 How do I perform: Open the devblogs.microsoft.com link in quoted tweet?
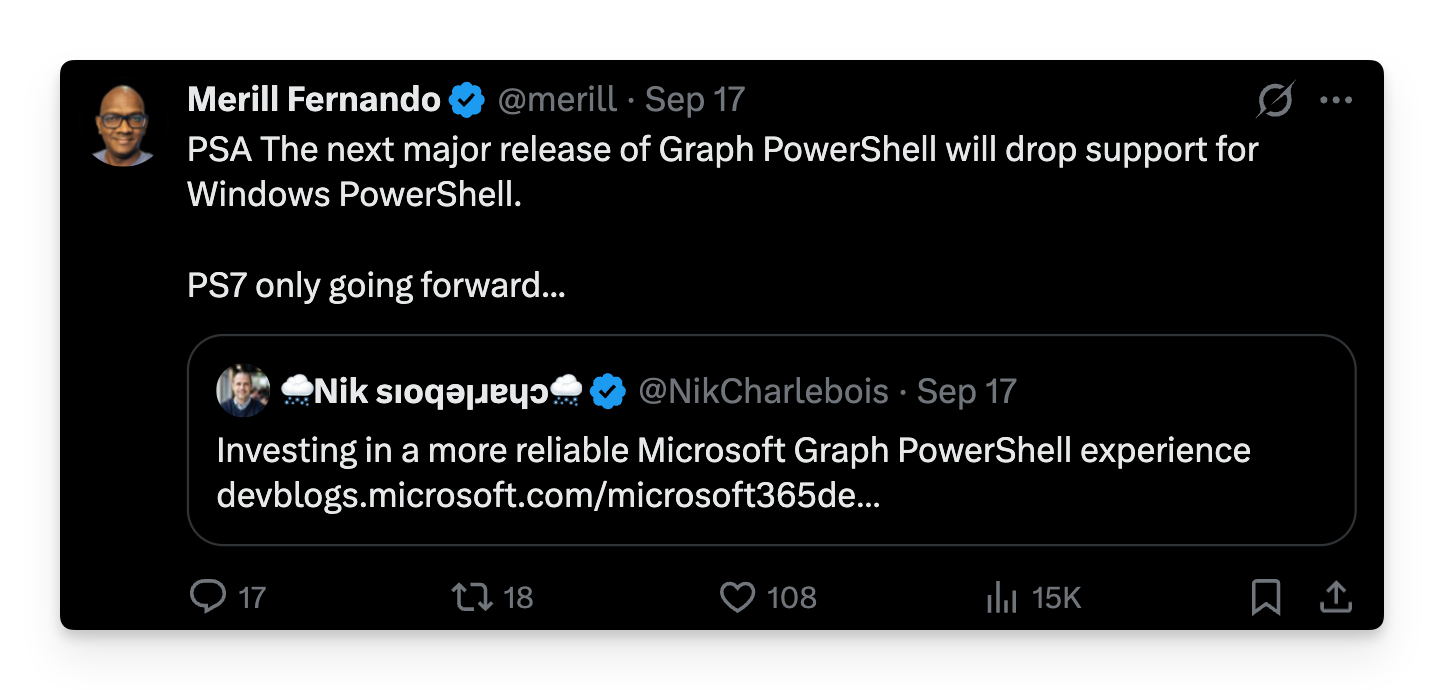coord(548,496)
